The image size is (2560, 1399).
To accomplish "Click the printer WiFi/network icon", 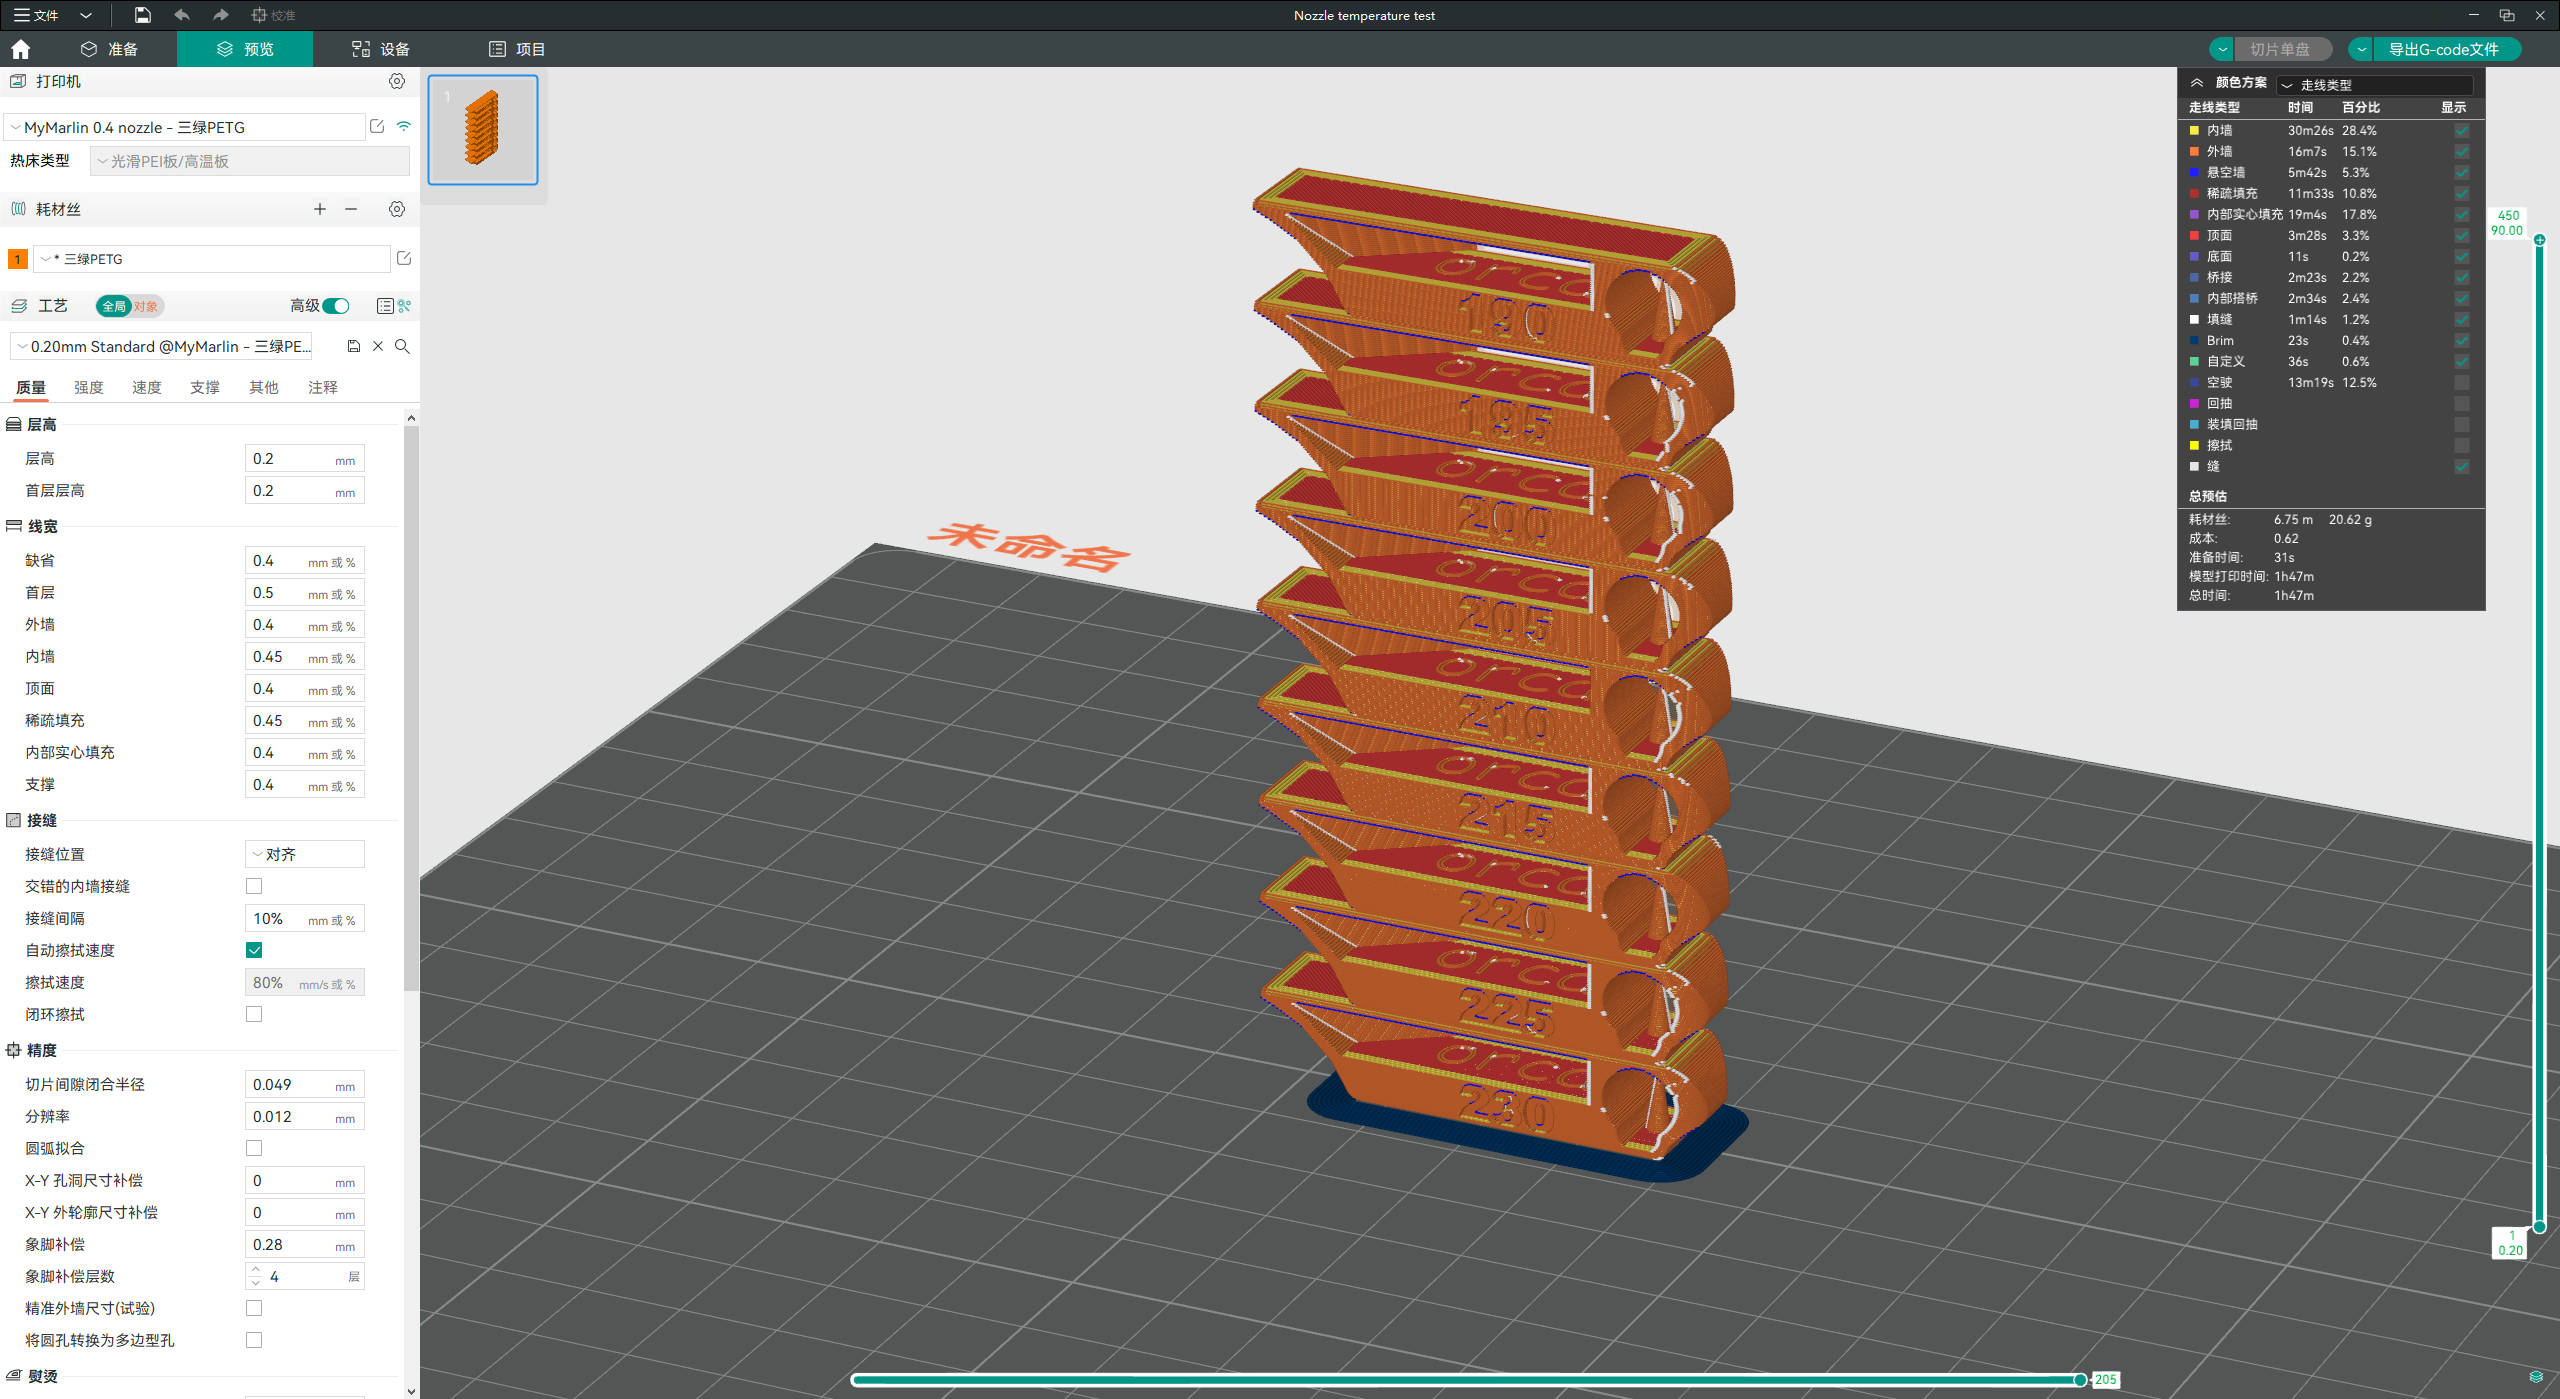I will pos(401,126).
